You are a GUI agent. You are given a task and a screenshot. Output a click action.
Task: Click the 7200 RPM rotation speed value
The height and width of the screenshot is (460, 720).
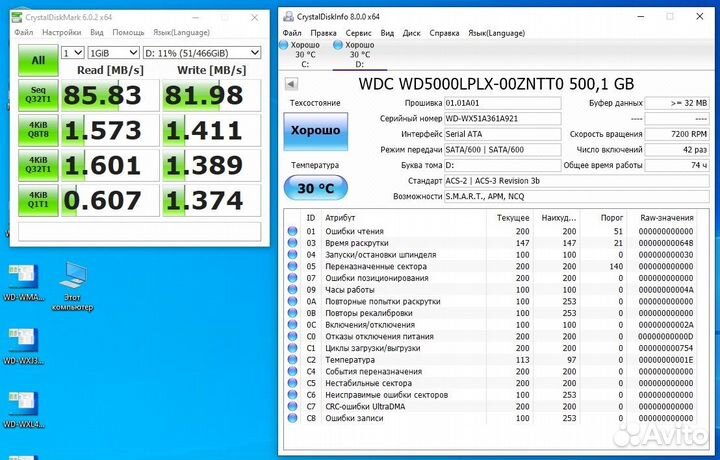[x=677, y=134]
